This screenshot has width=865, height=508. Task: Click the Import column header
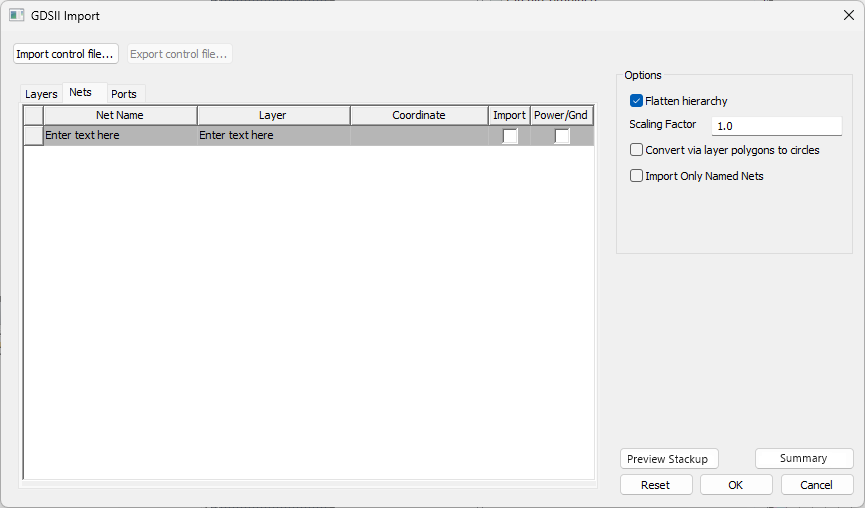click(x=509, y=115)
